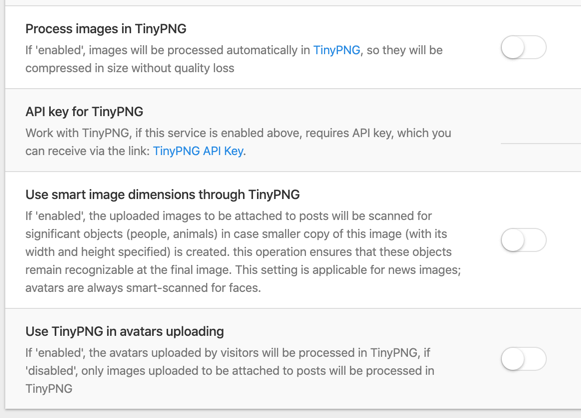581x418 pixels.
Task: Click the 'significant objects (people, animals)' description line
Action: 236,234
